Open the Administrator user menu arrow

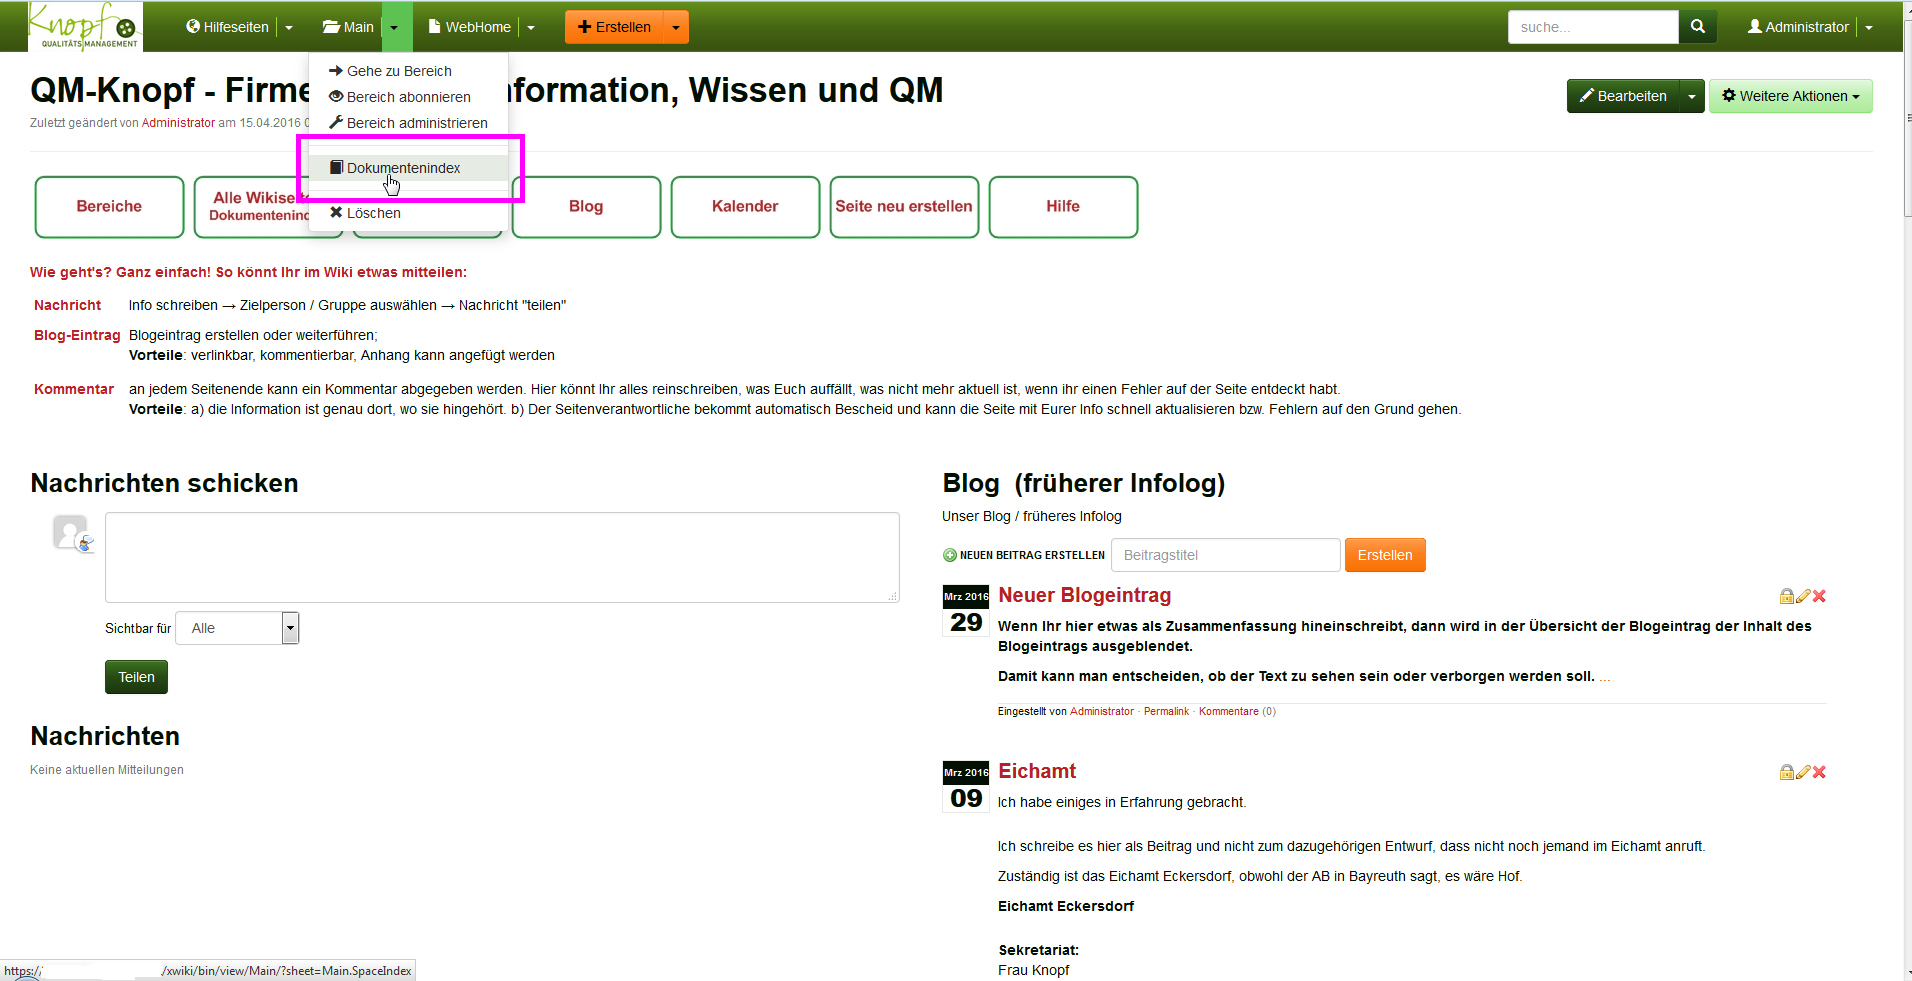(1868, 27)
